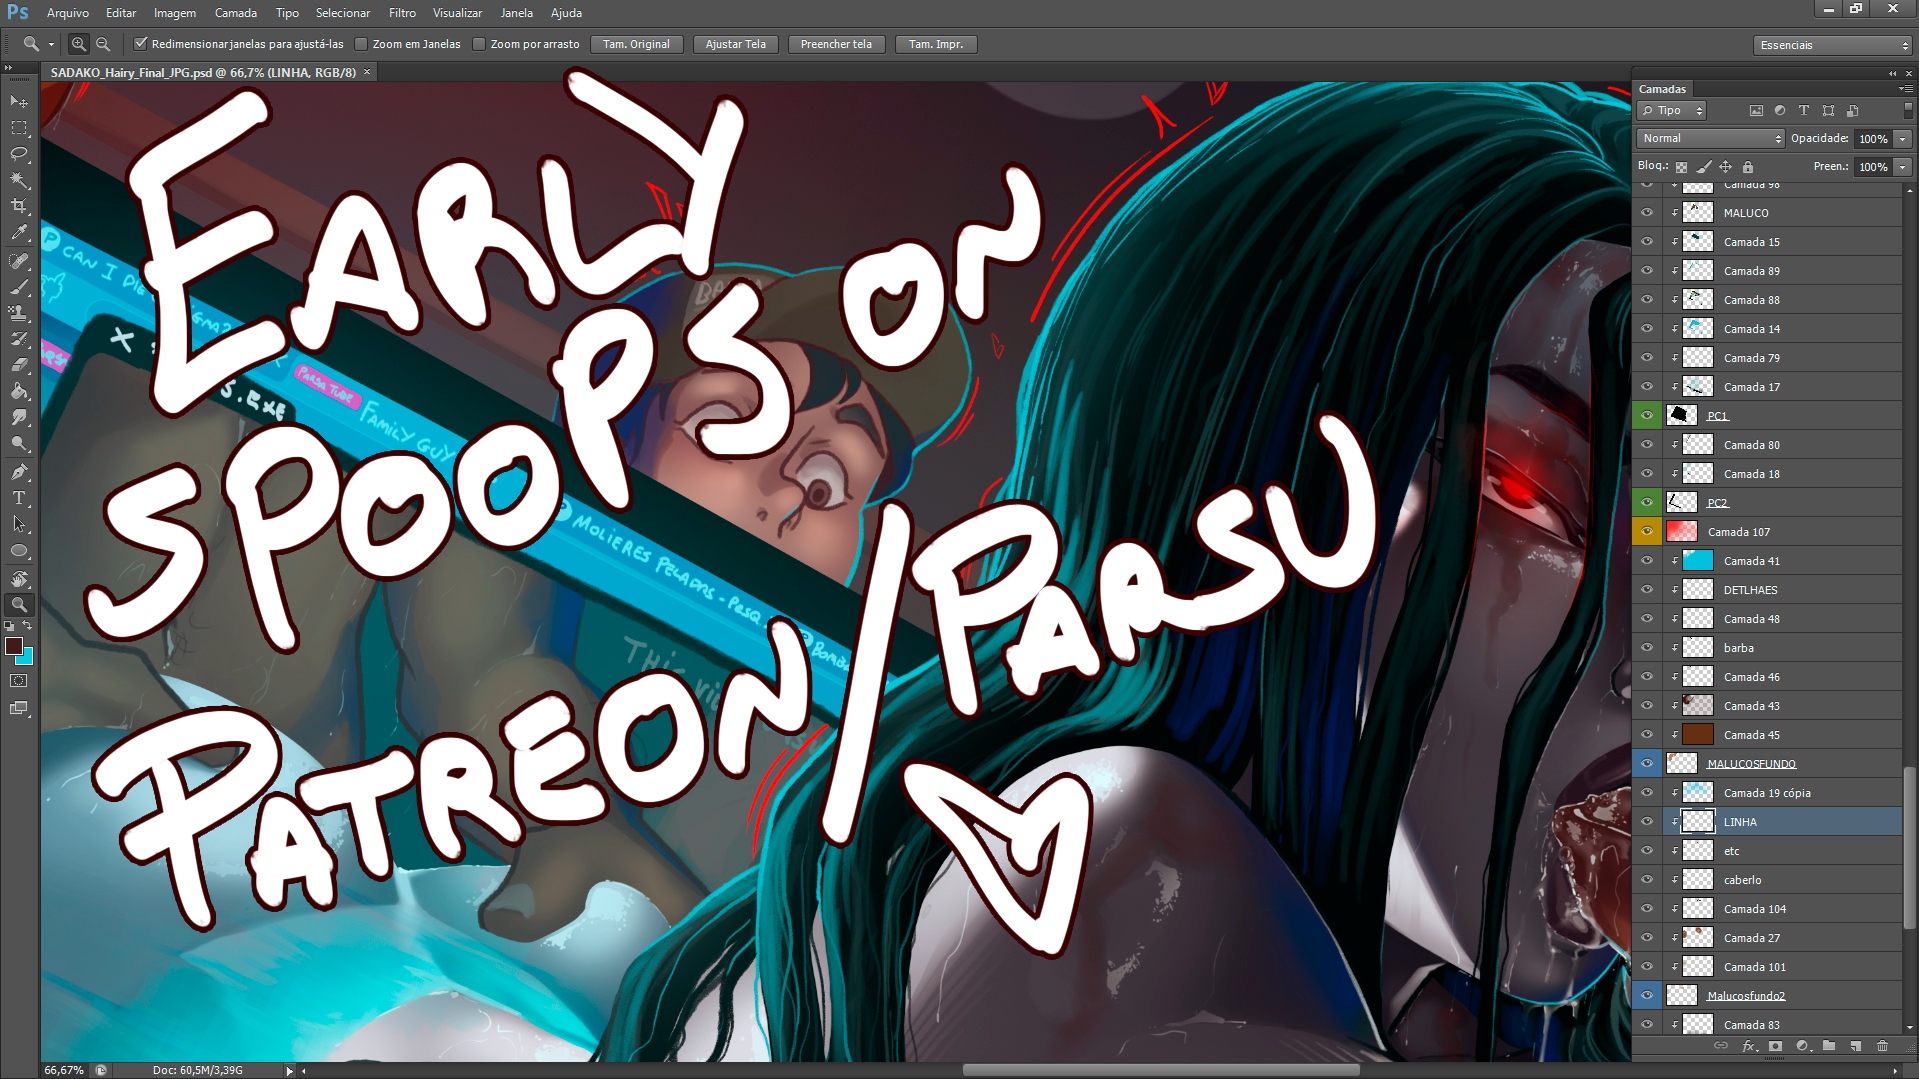Pick the Eyedropper tool in the toolbar
Viewport: 1919px width, 1079px height.
click(x=19, y=232)
